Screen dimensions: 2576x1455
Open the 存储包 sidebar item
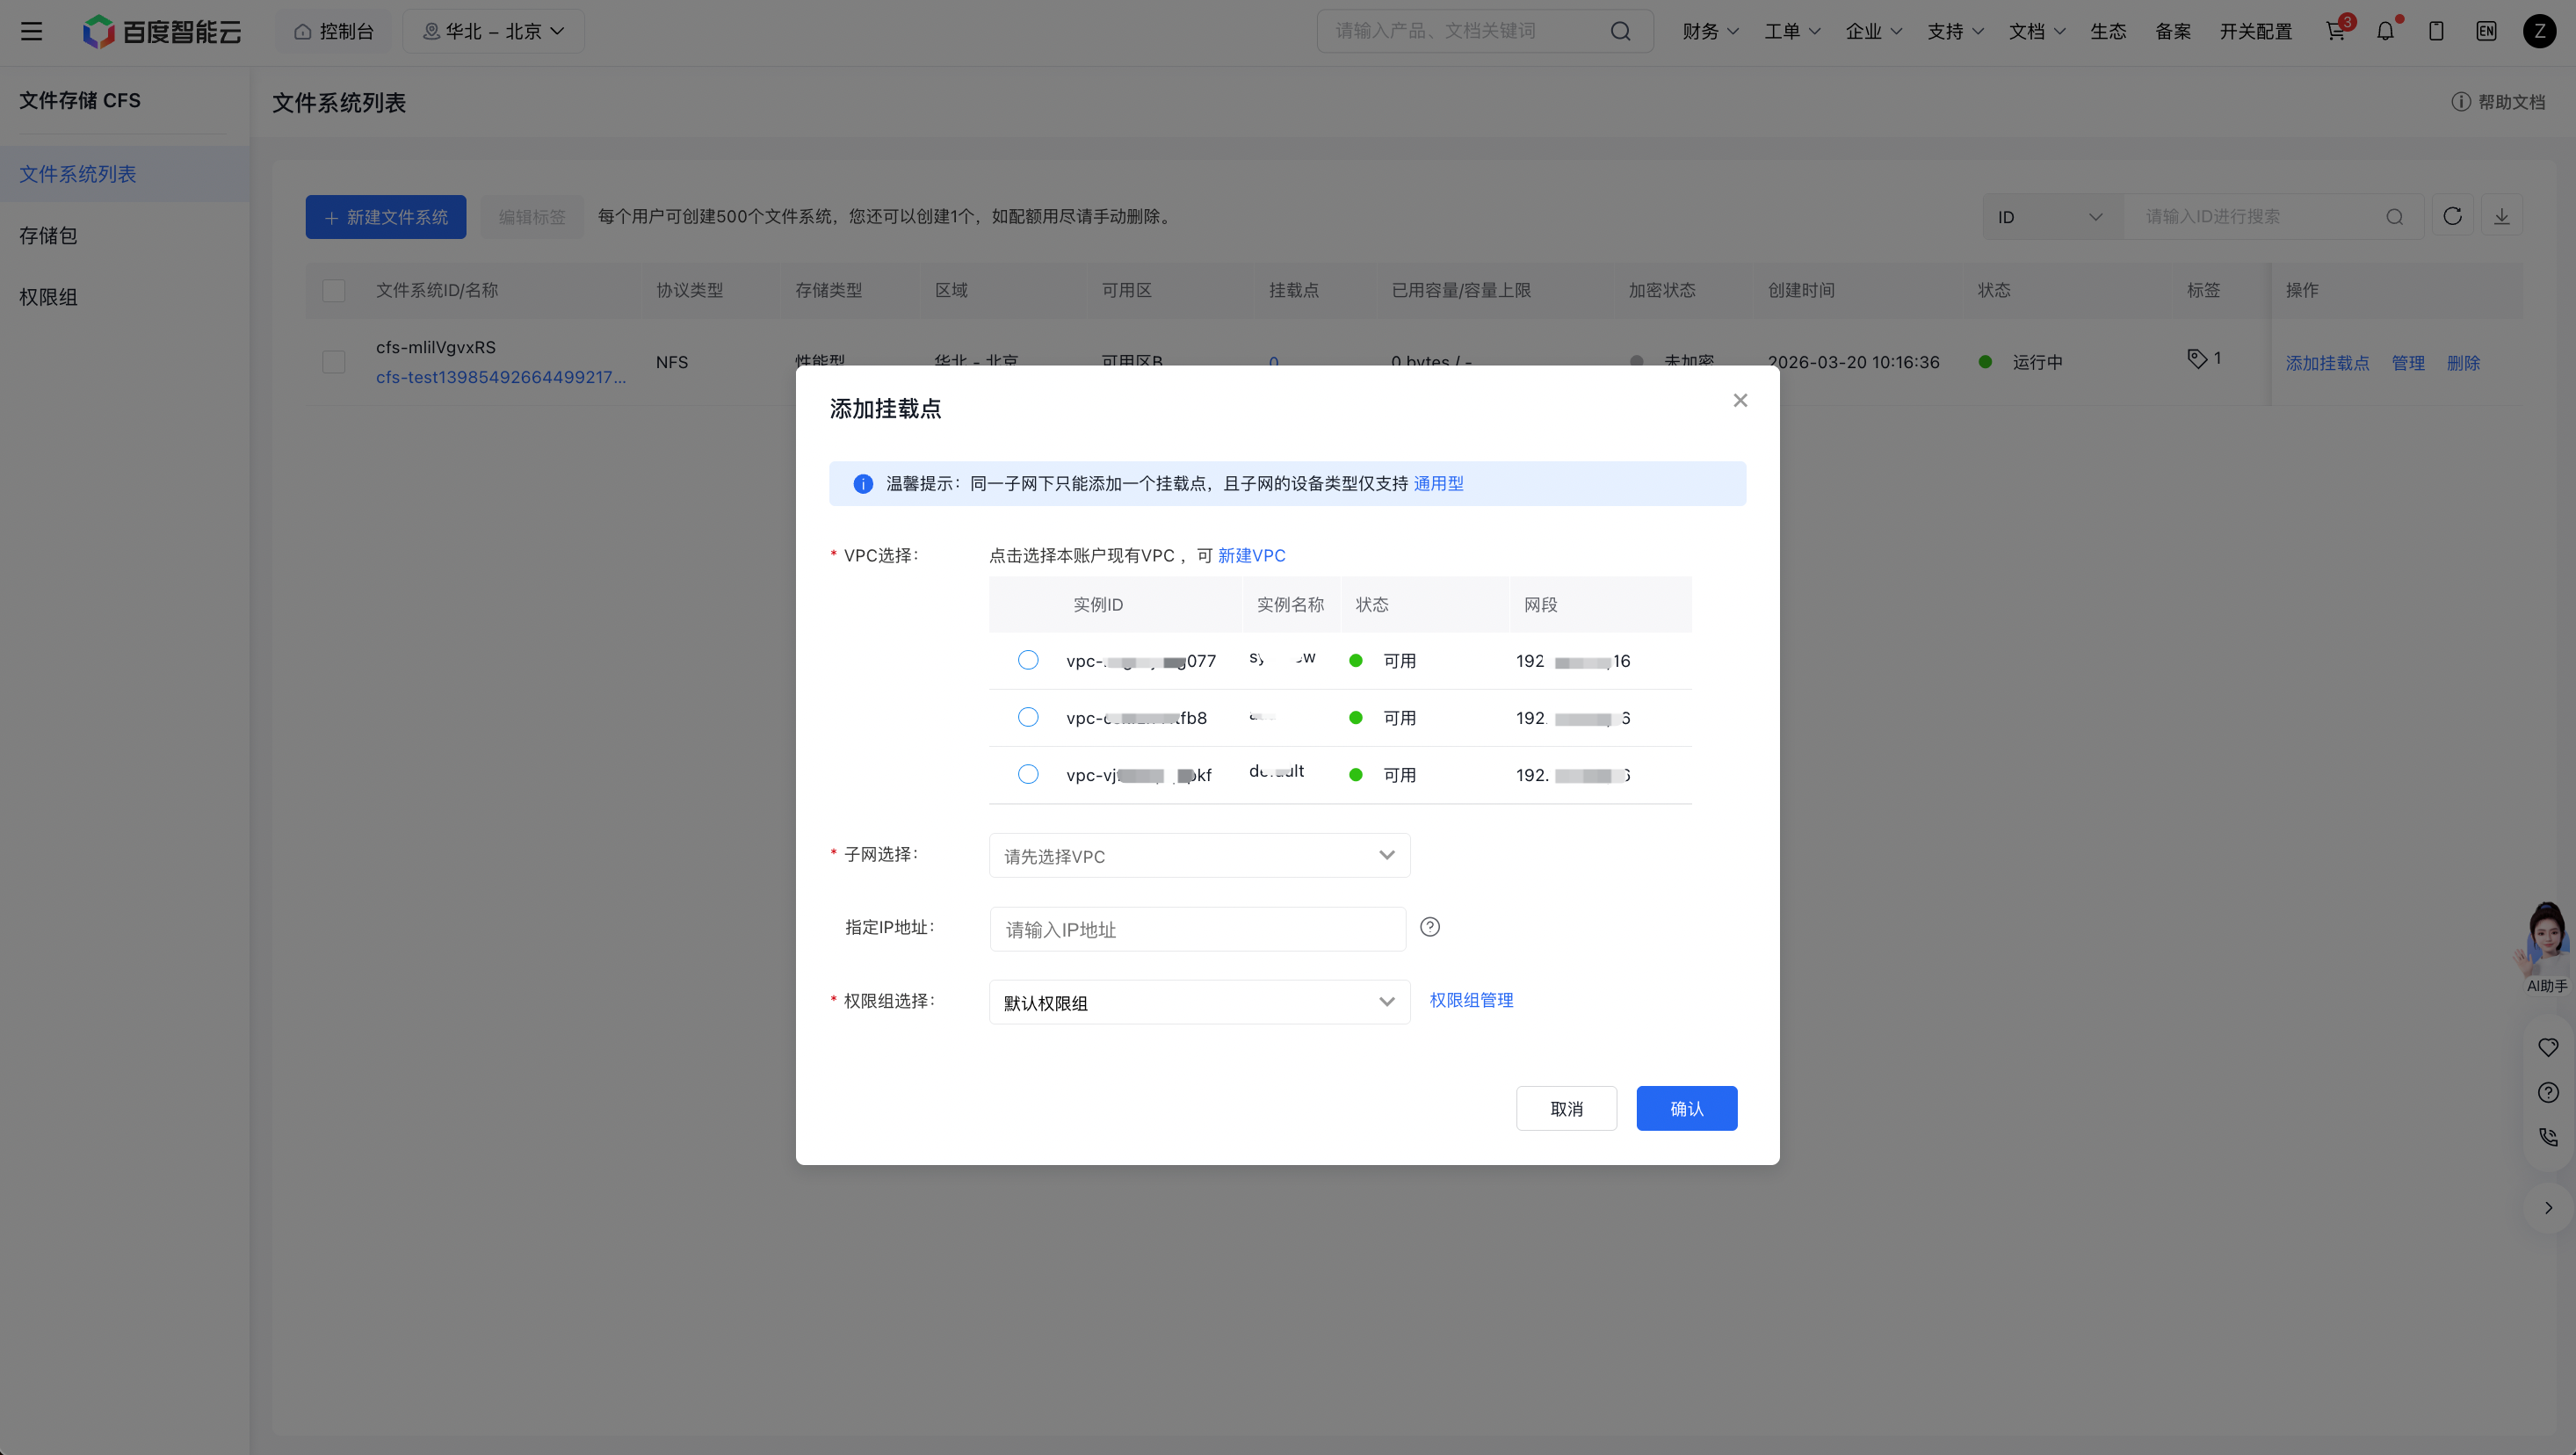coord(48,236)
